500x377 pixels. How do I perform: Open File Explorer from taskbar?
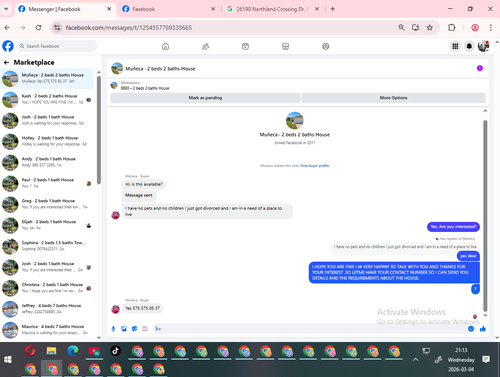(x=51, y=351)
